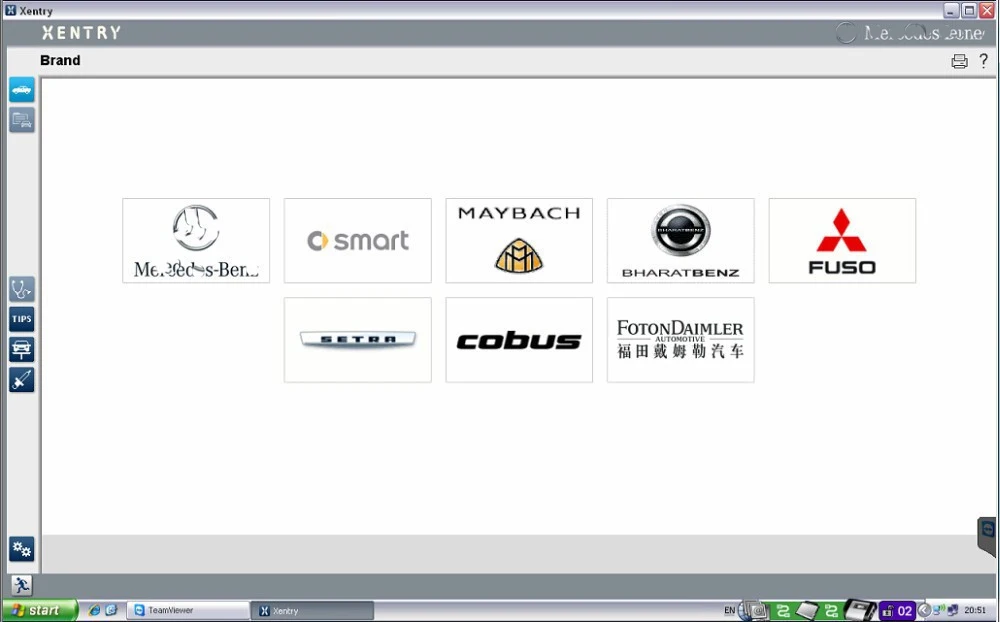Open the settings gears sidebar icon

(x=22, y=549)
